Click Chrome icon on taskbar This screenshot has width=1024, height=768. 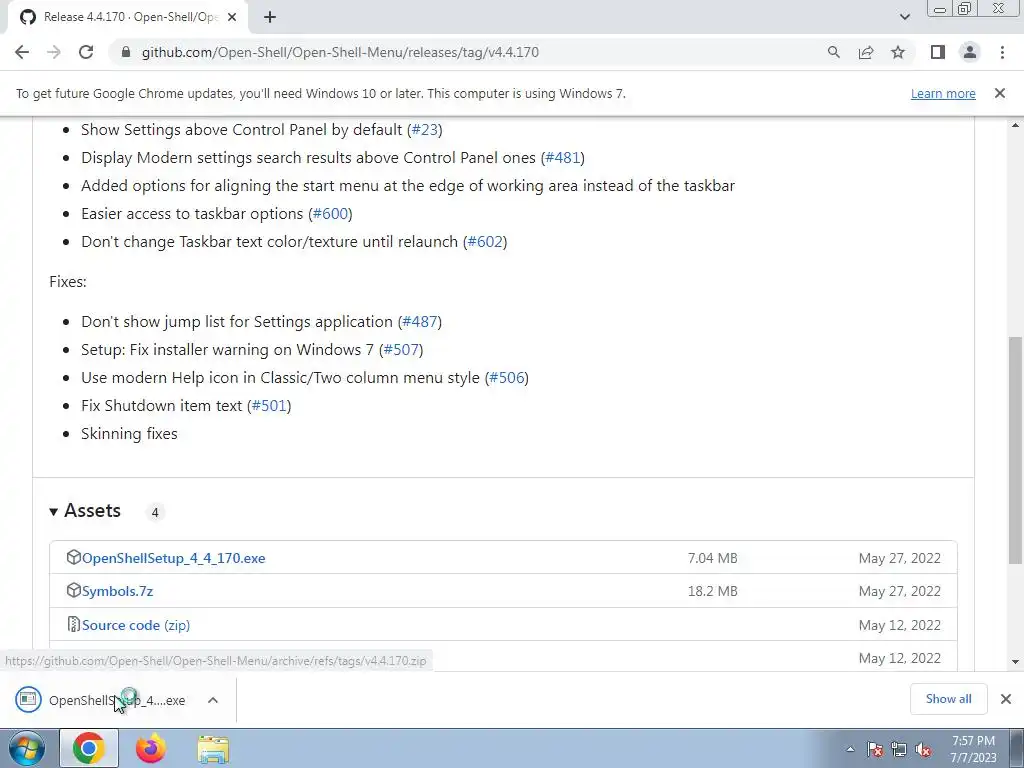pyautogui.click(x=89, y=749)
